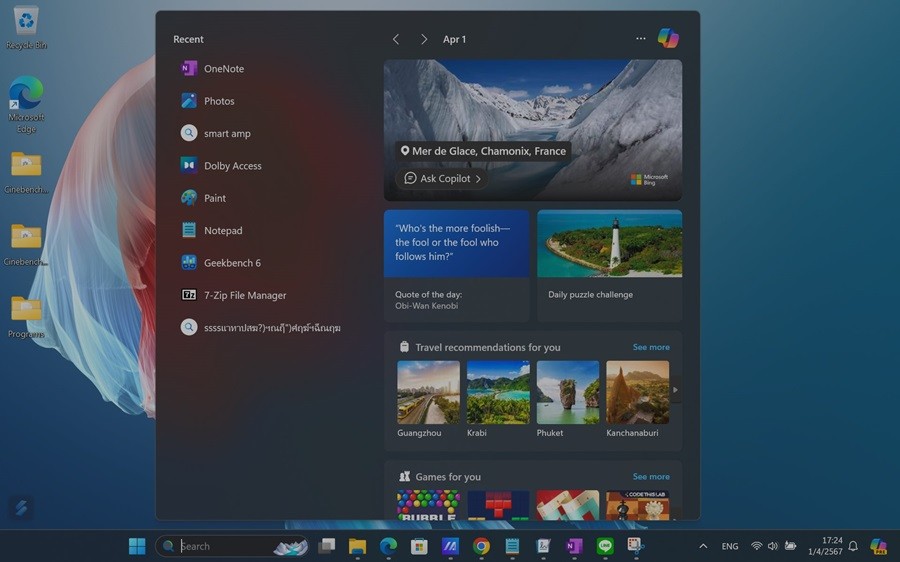Click See more for Games for you
Viewport: 900px width, 562px height.
tap(651, 477)
